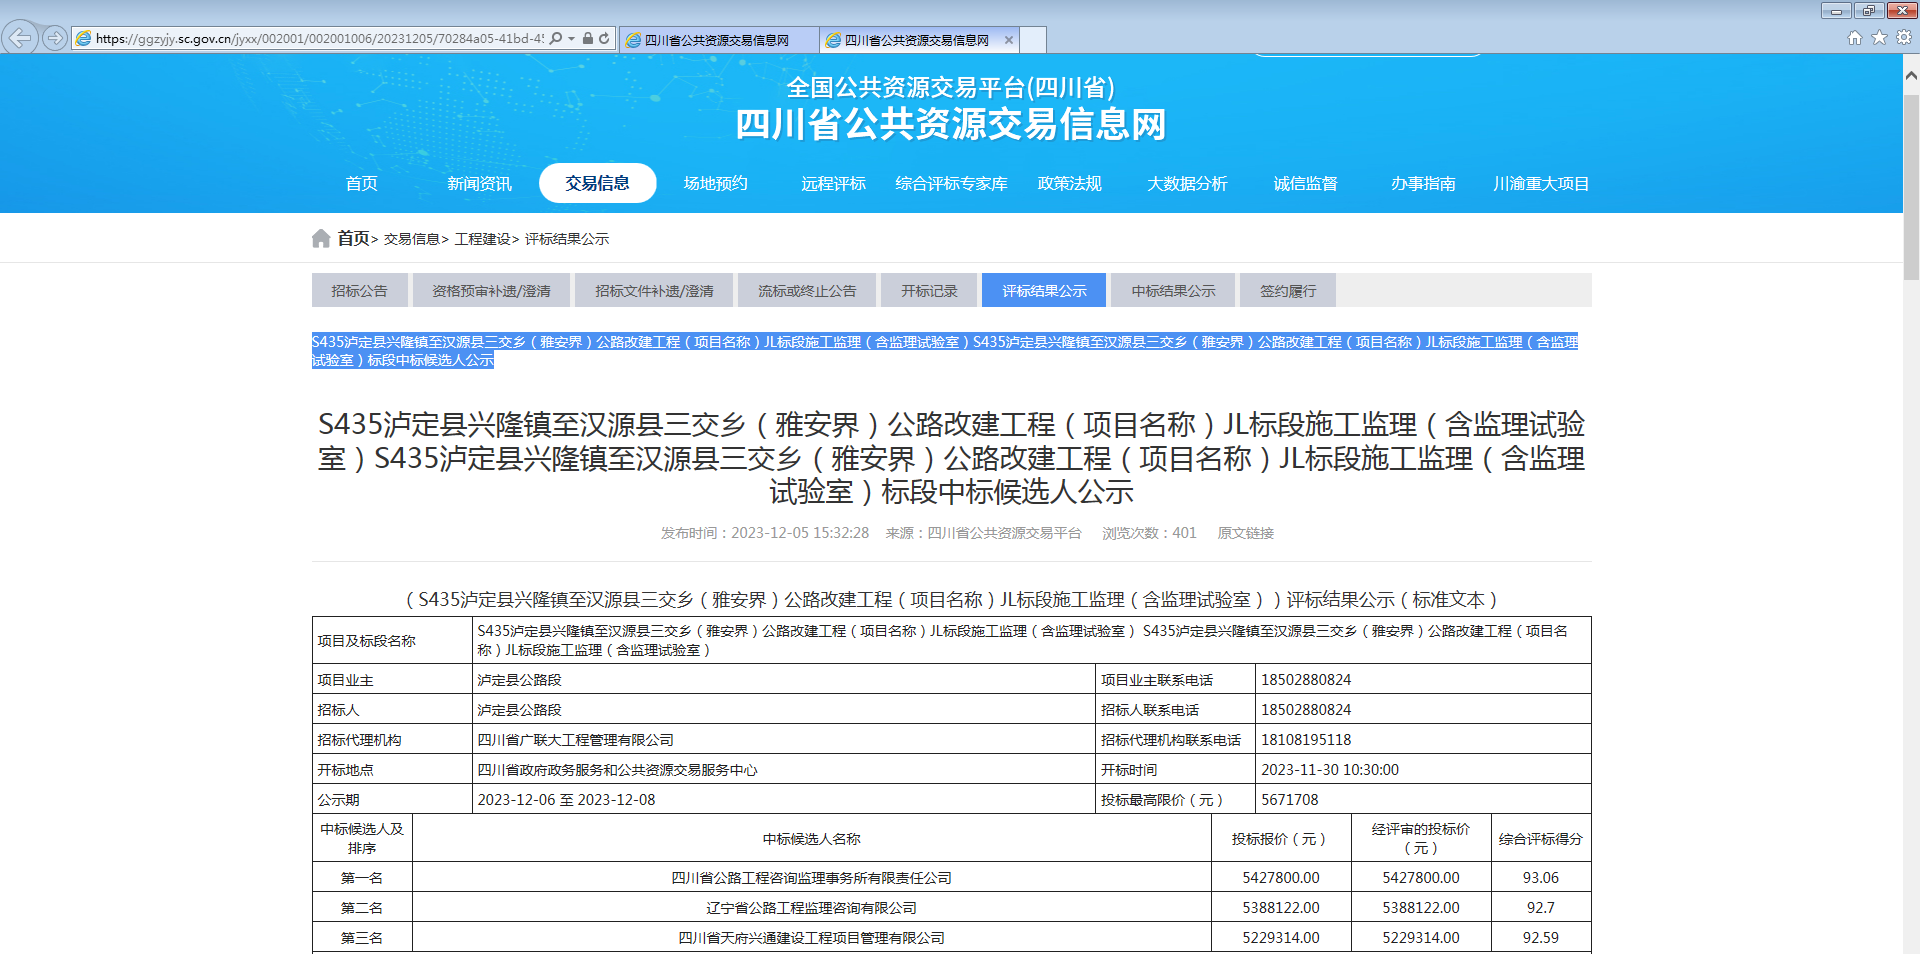The height and width of the screenshot is (954, 1920).
Task: Open the browser Home icon in toolbar
Action: click(1855, 37)
